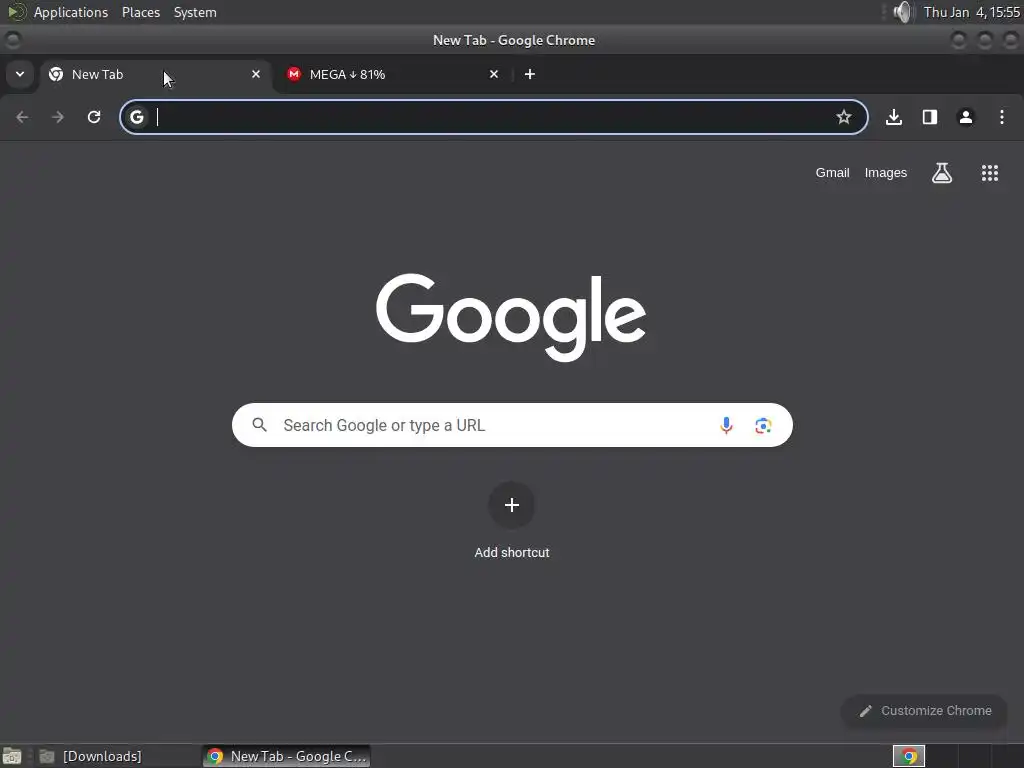Click the Search Google or type a URL box
This screenshot has height=768, width=1024.
(x=512, y=425)
